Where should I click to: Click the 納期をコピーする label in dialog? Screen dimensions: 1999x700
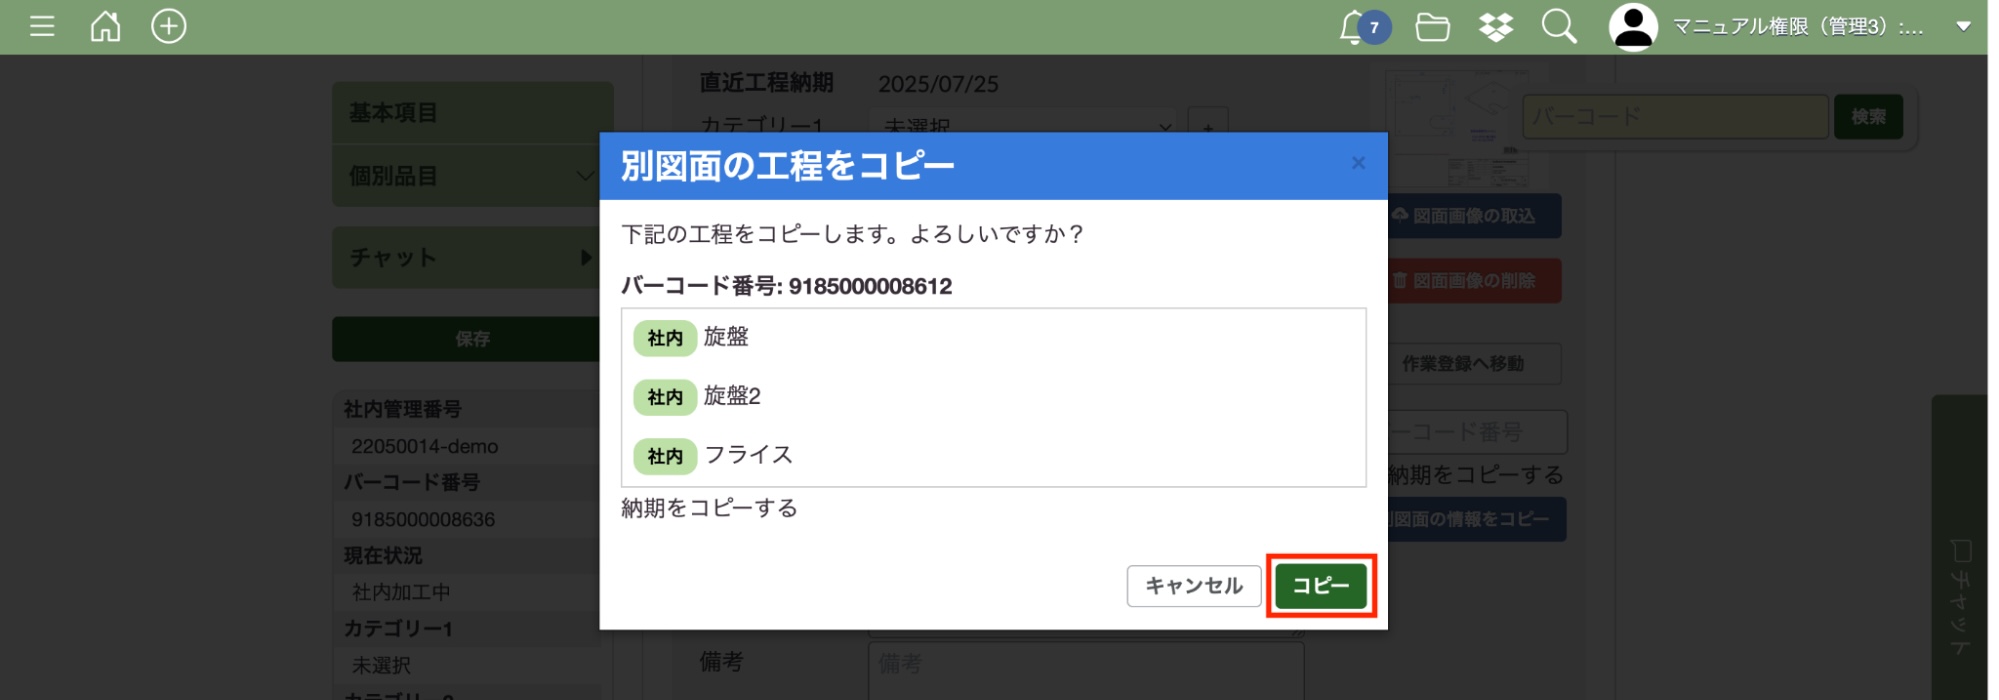click(709, 508)
